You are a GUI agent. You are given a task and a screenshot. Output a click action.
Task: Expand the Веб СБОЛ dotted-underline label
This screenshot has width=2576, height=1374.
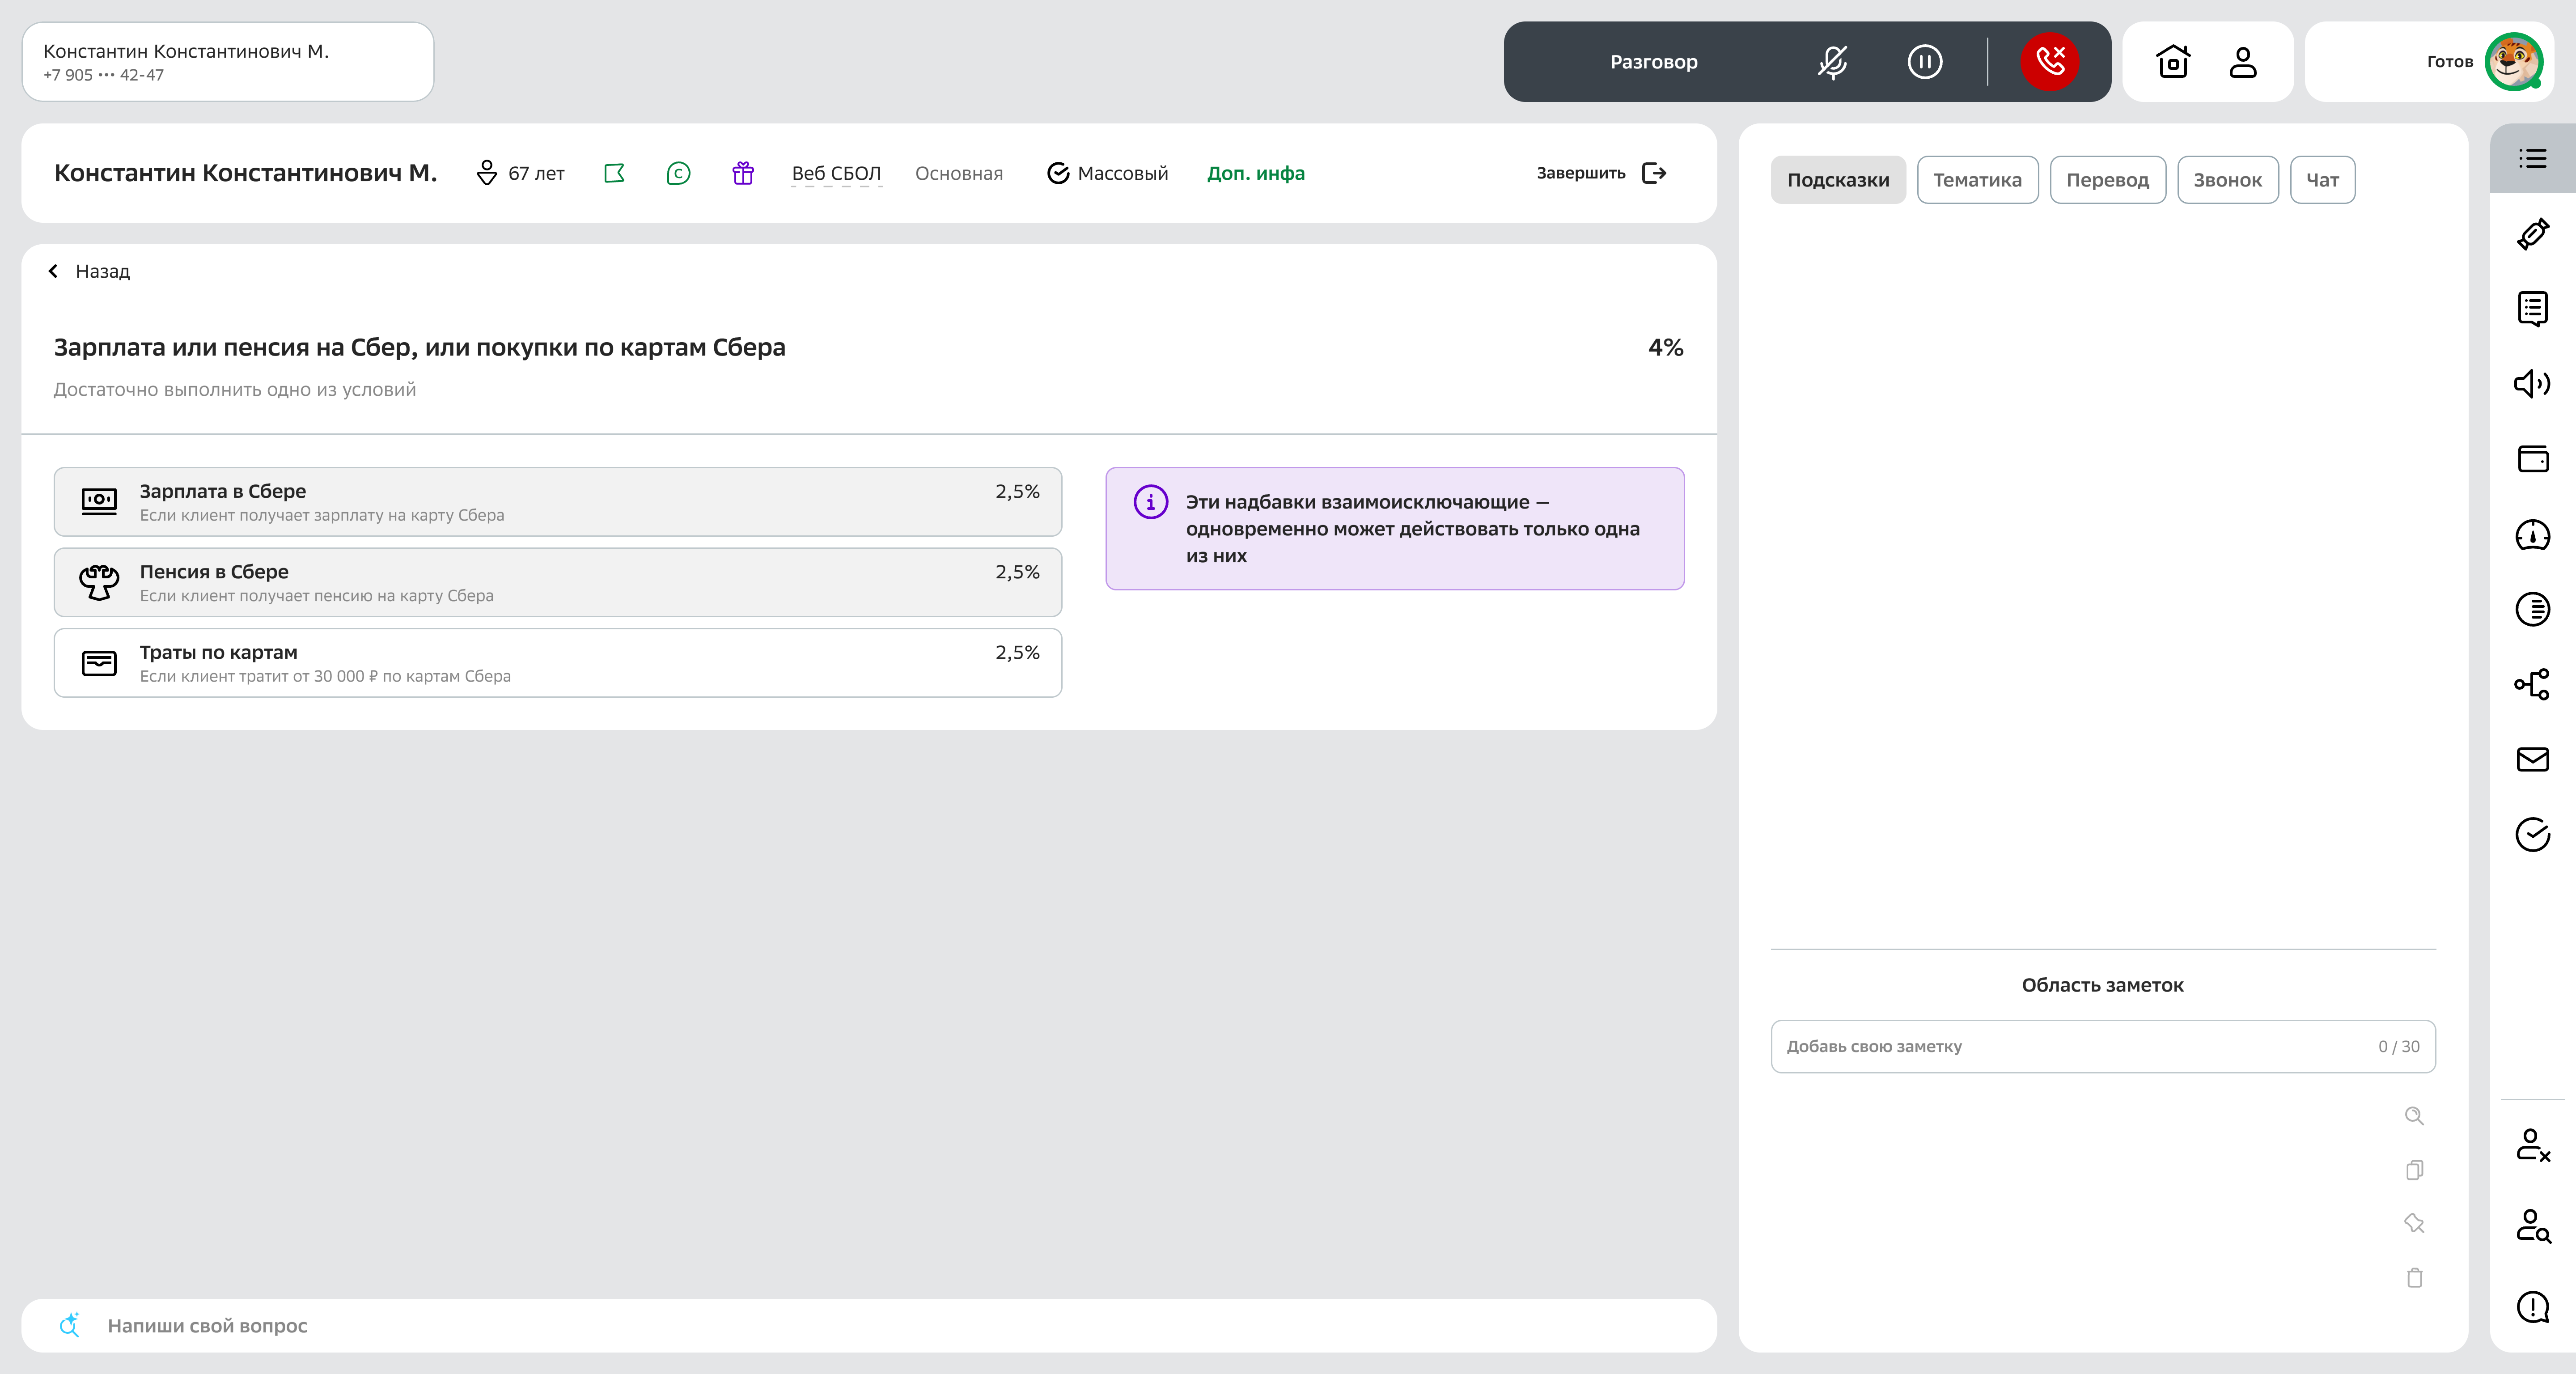coord(836,174)
